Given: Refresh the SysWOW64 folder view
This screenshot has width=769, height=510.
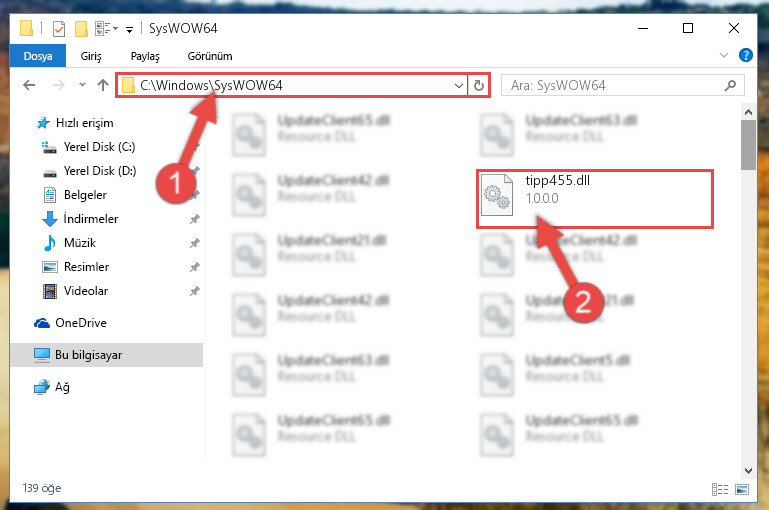Looking at the screenshot, I should [479, 86].
